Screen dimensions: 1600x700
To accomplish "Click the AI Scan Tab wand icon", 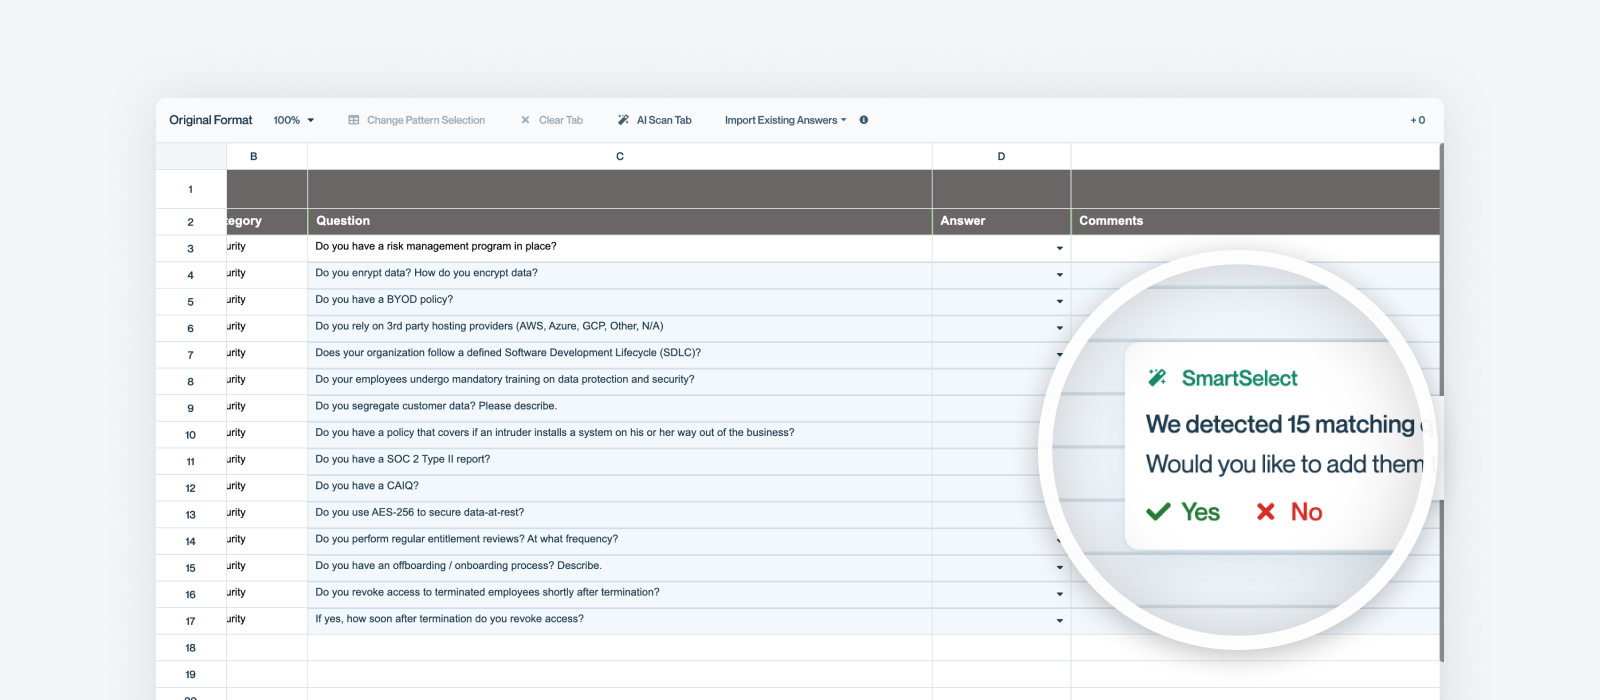I will [623, 120].
